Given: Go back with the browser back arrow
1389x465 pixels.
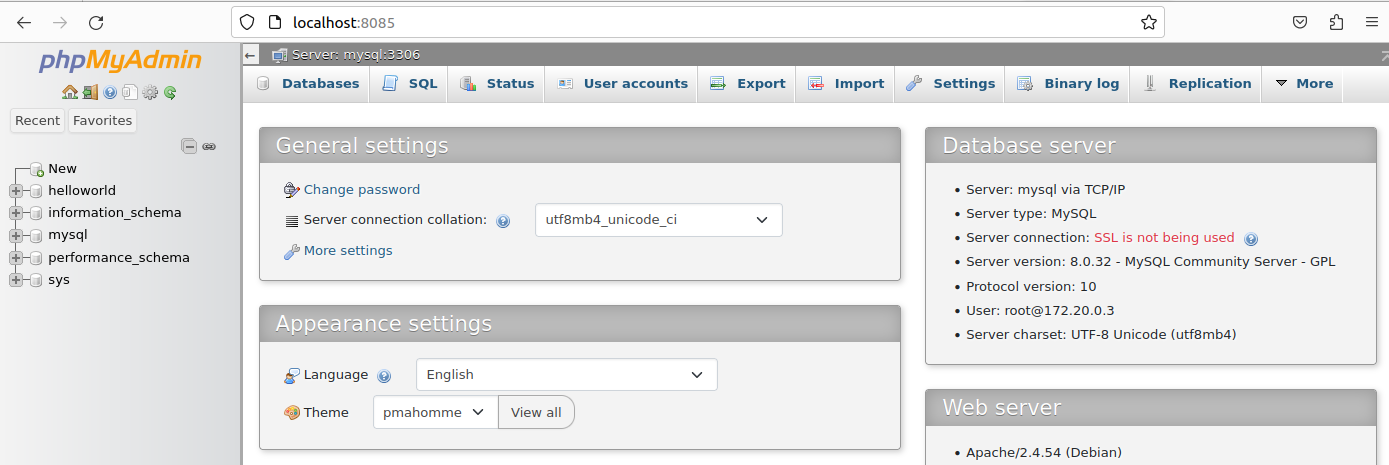Looking at the screenshot, I should pos(24,22).
